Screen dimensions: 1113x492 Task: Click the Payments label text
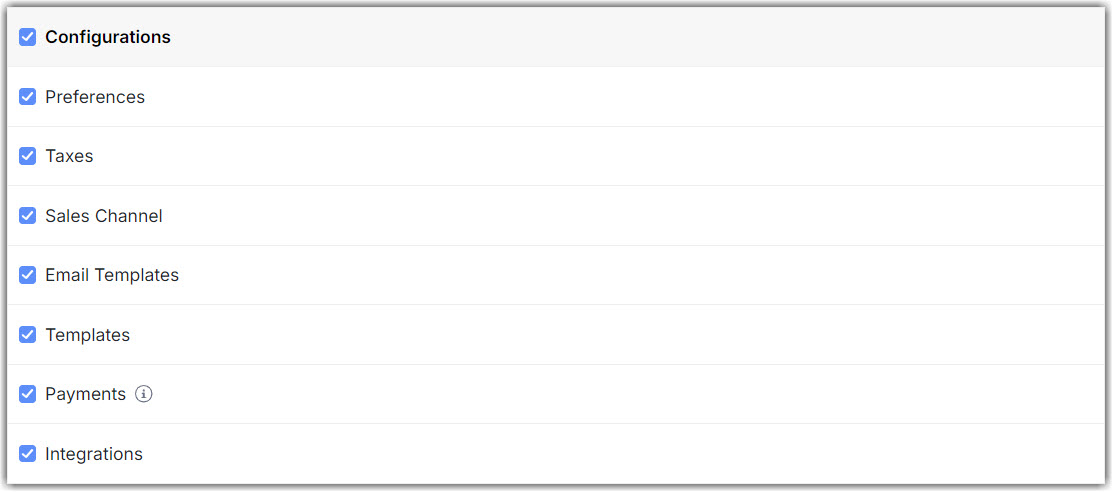[85, 394]
